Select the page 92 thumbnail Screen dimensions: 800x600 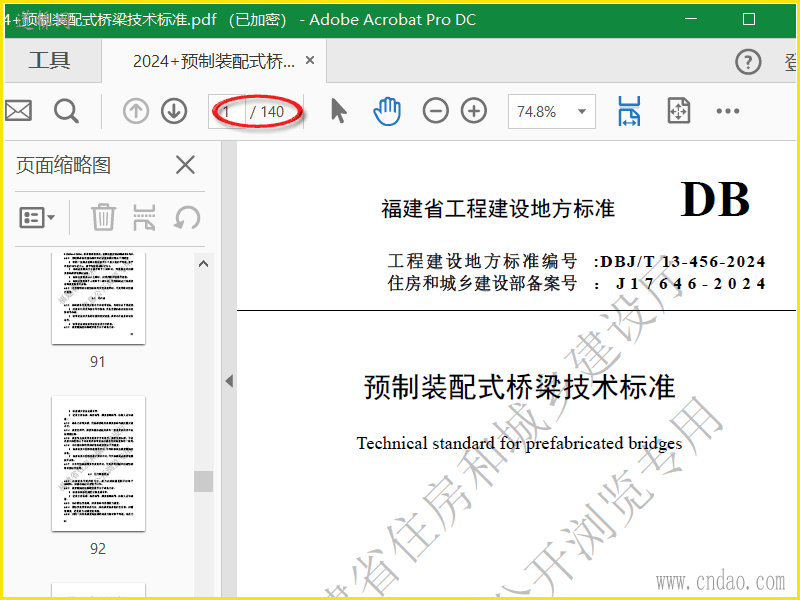click(98, 463)
